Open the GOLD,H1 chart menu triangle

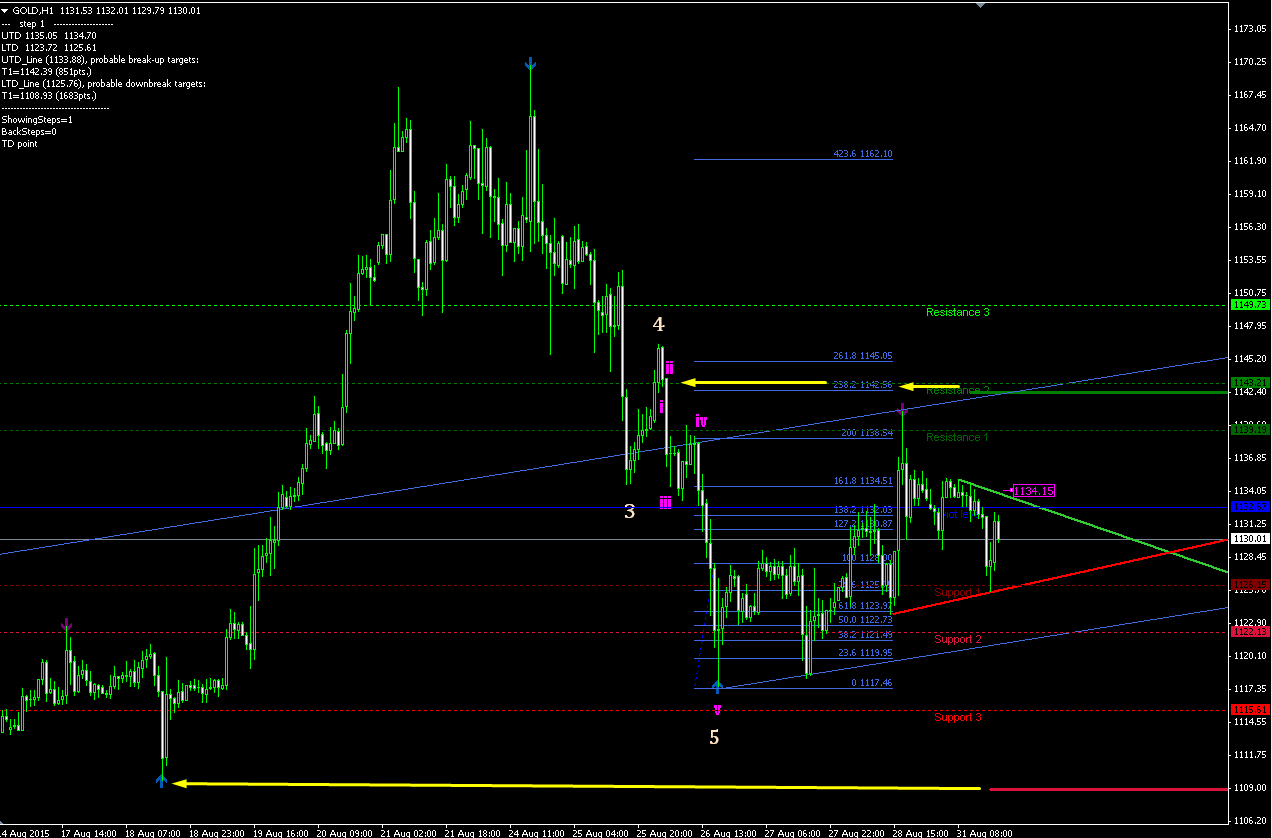(x=6, y=10)
